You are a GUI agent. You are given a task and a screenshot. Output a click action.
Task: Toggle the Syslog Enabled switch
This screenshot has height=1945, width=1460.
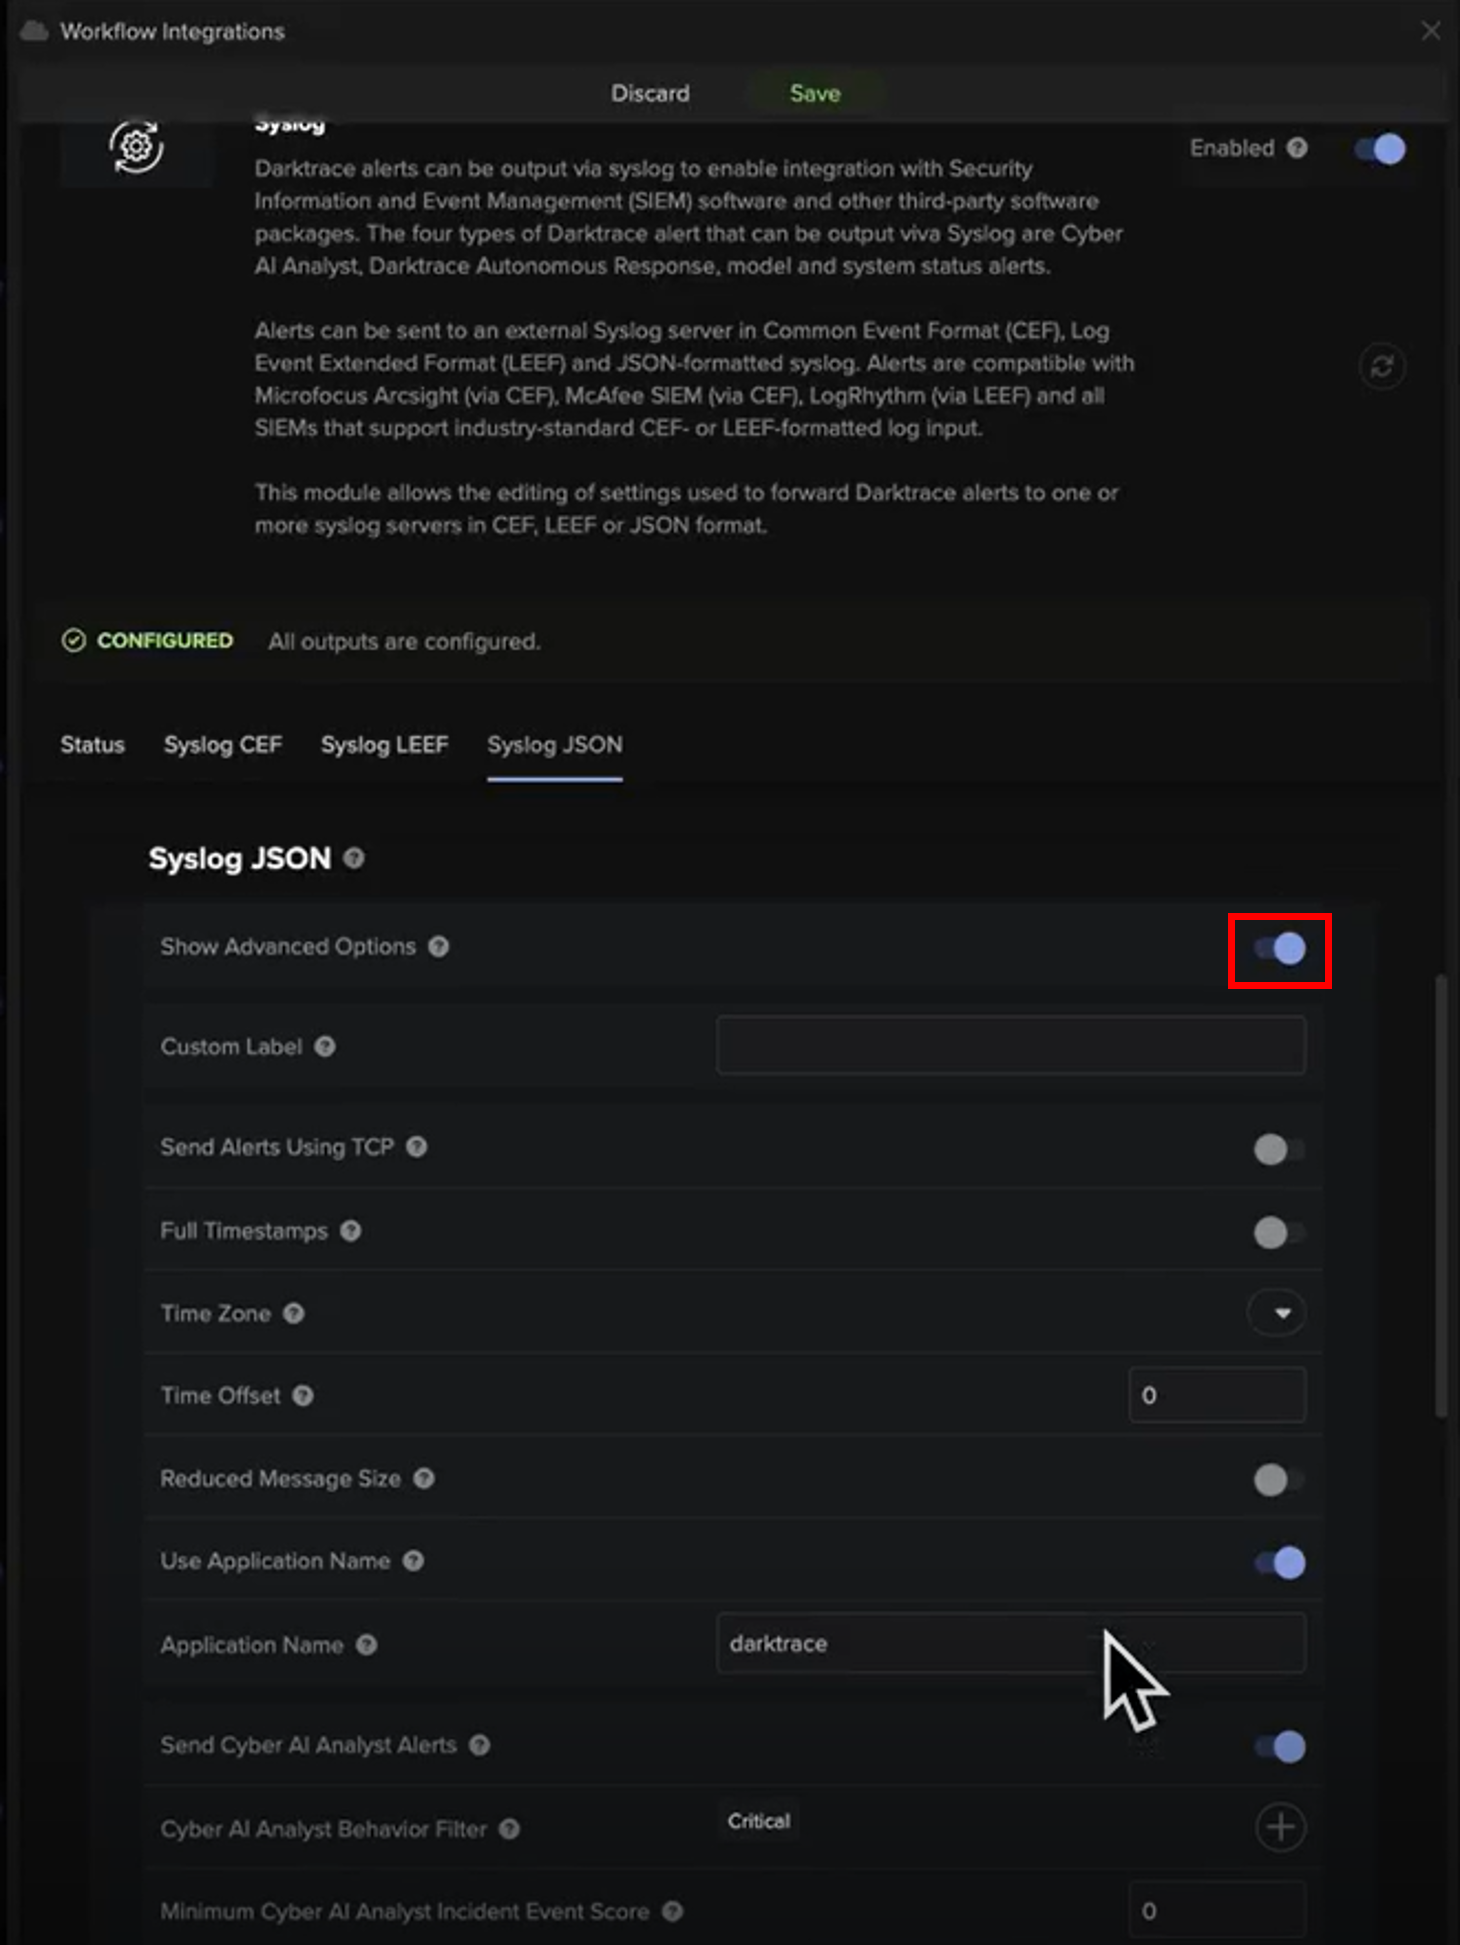pos(1380,149)
